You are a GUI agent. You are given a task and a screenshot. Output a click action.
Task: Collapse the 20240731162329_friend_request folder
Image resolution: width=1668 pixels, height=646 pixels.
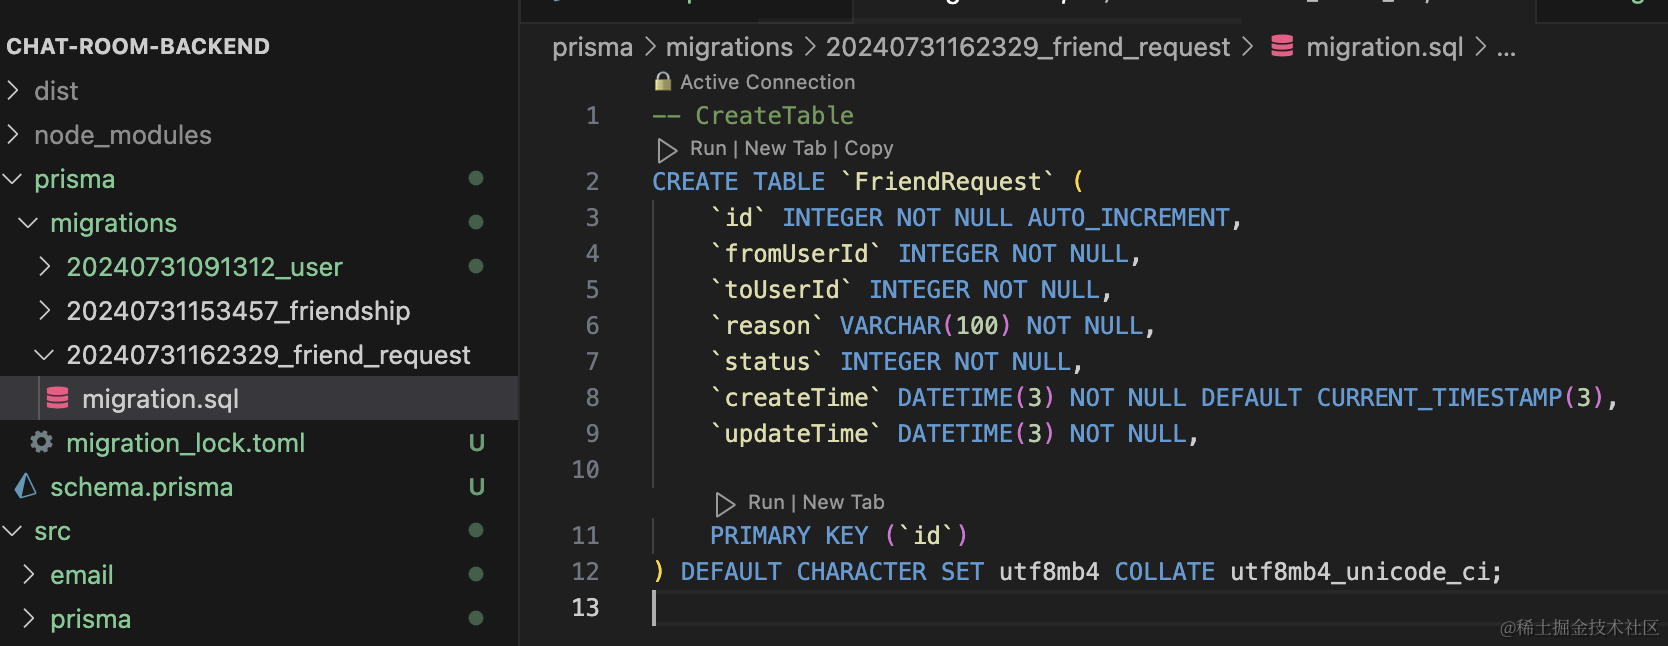click(x=45, y=355)
